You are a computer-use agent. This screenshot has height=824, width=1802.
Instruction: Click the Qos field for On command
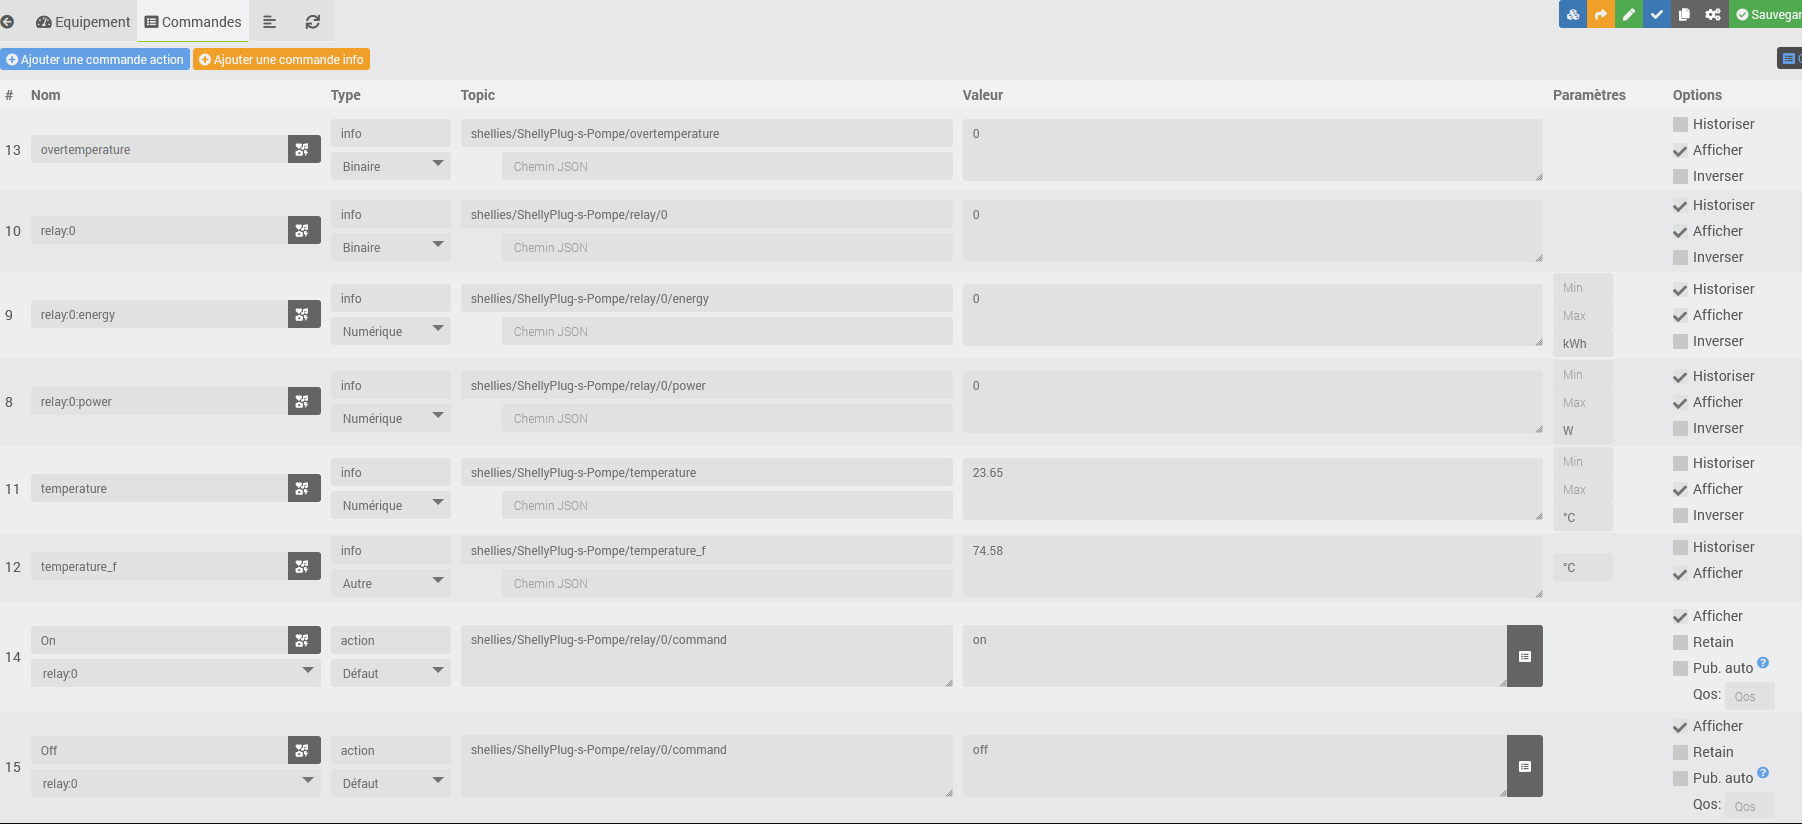coord(1749,696)
